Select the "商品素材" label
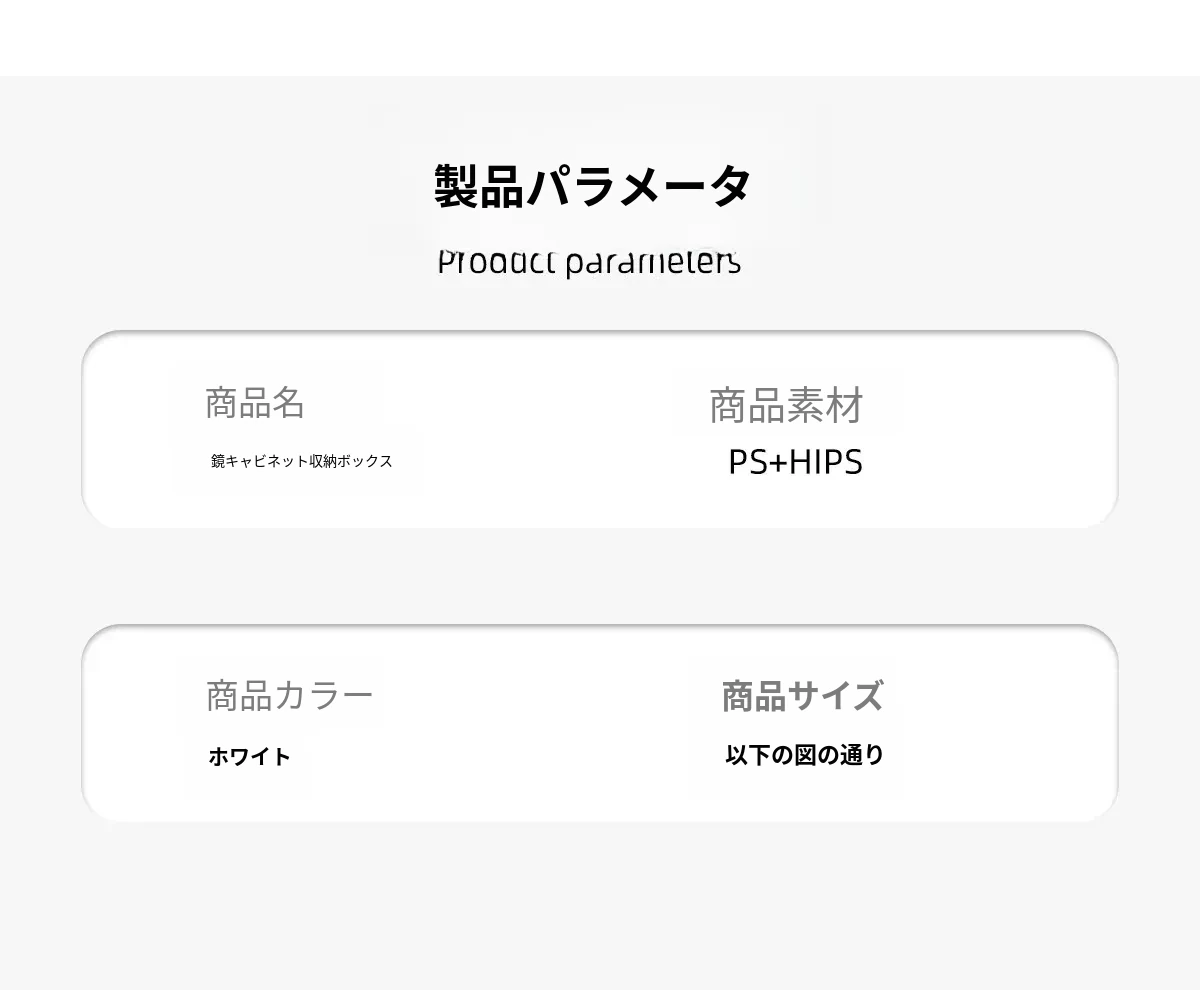 785,406
